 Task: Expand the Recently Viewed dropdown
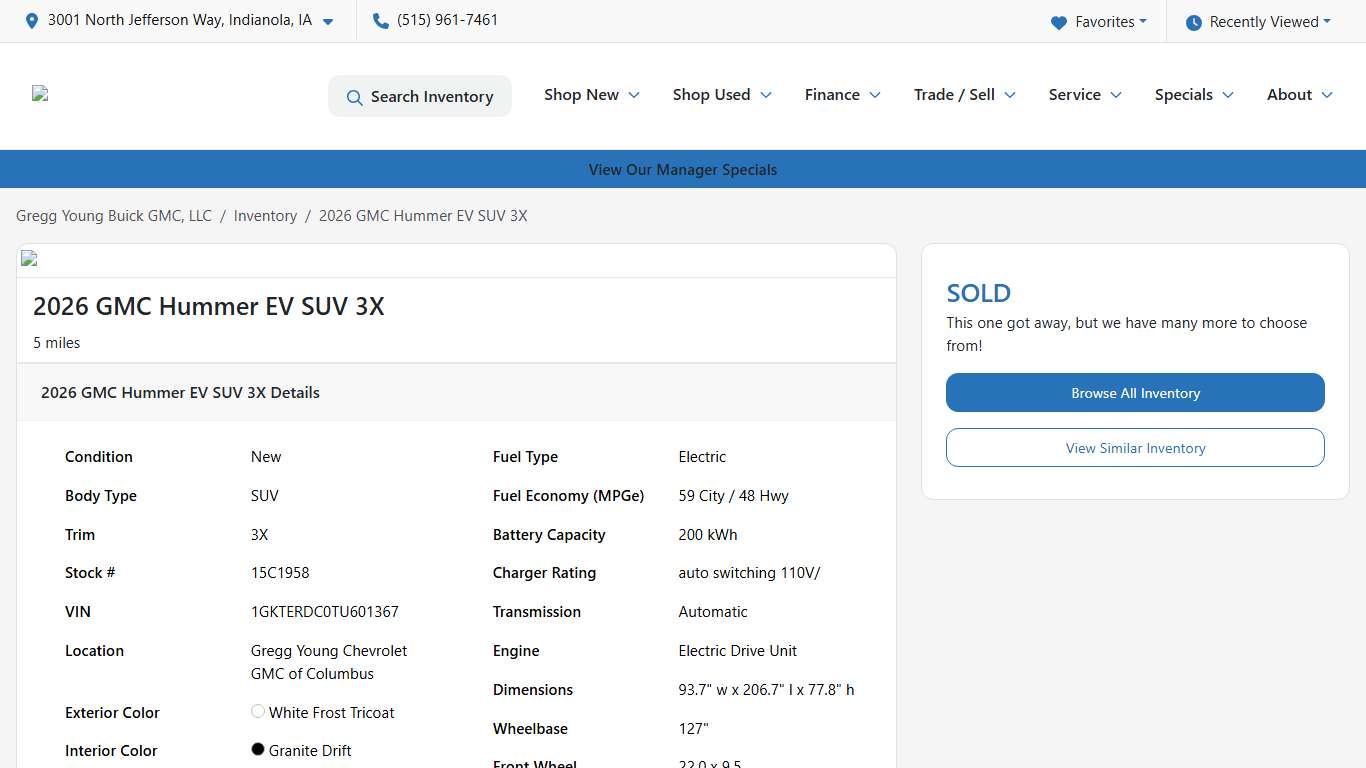pyautogui.click(x=1258, y=21)
